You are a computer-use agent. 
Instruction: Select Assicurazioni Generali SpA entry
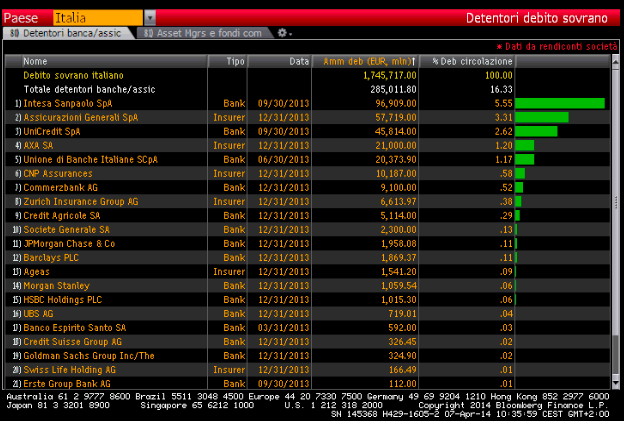(x=81, y=117)
